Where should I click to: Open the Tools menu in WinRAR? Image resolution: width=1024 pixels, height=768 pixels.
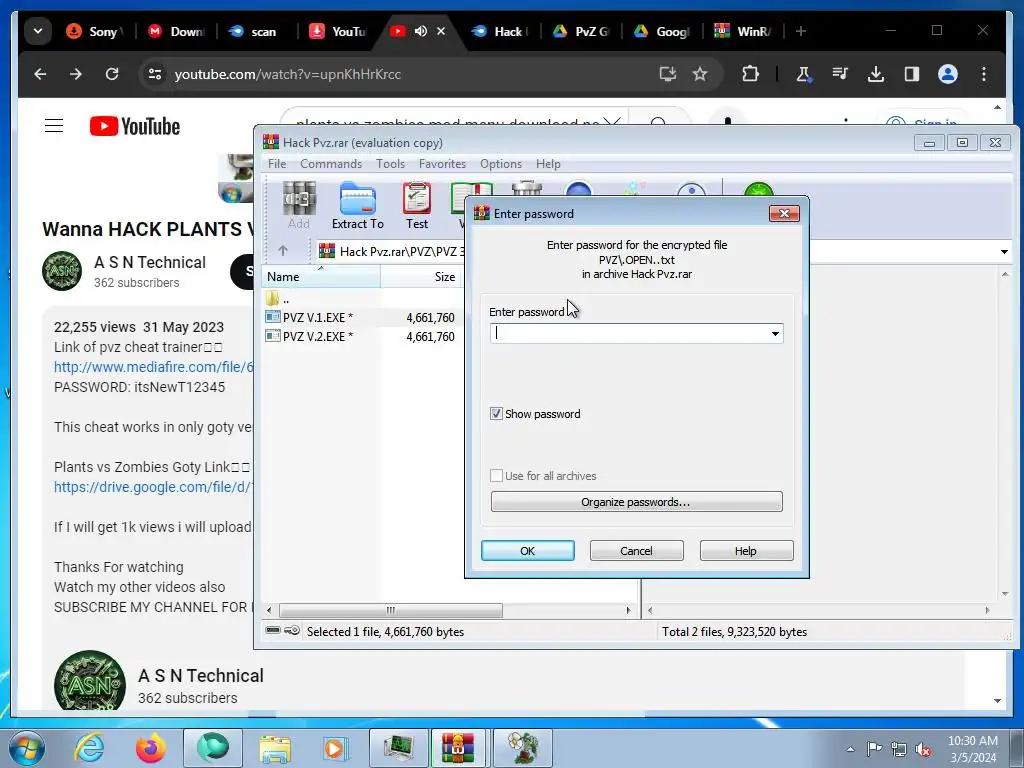tap(391, 164)
